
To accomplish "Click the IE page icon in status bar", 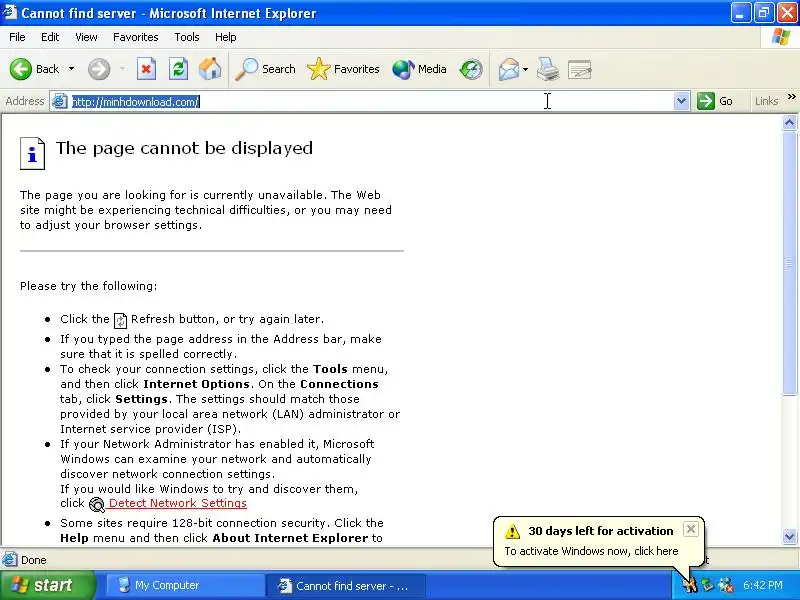I will click(9, 560).
